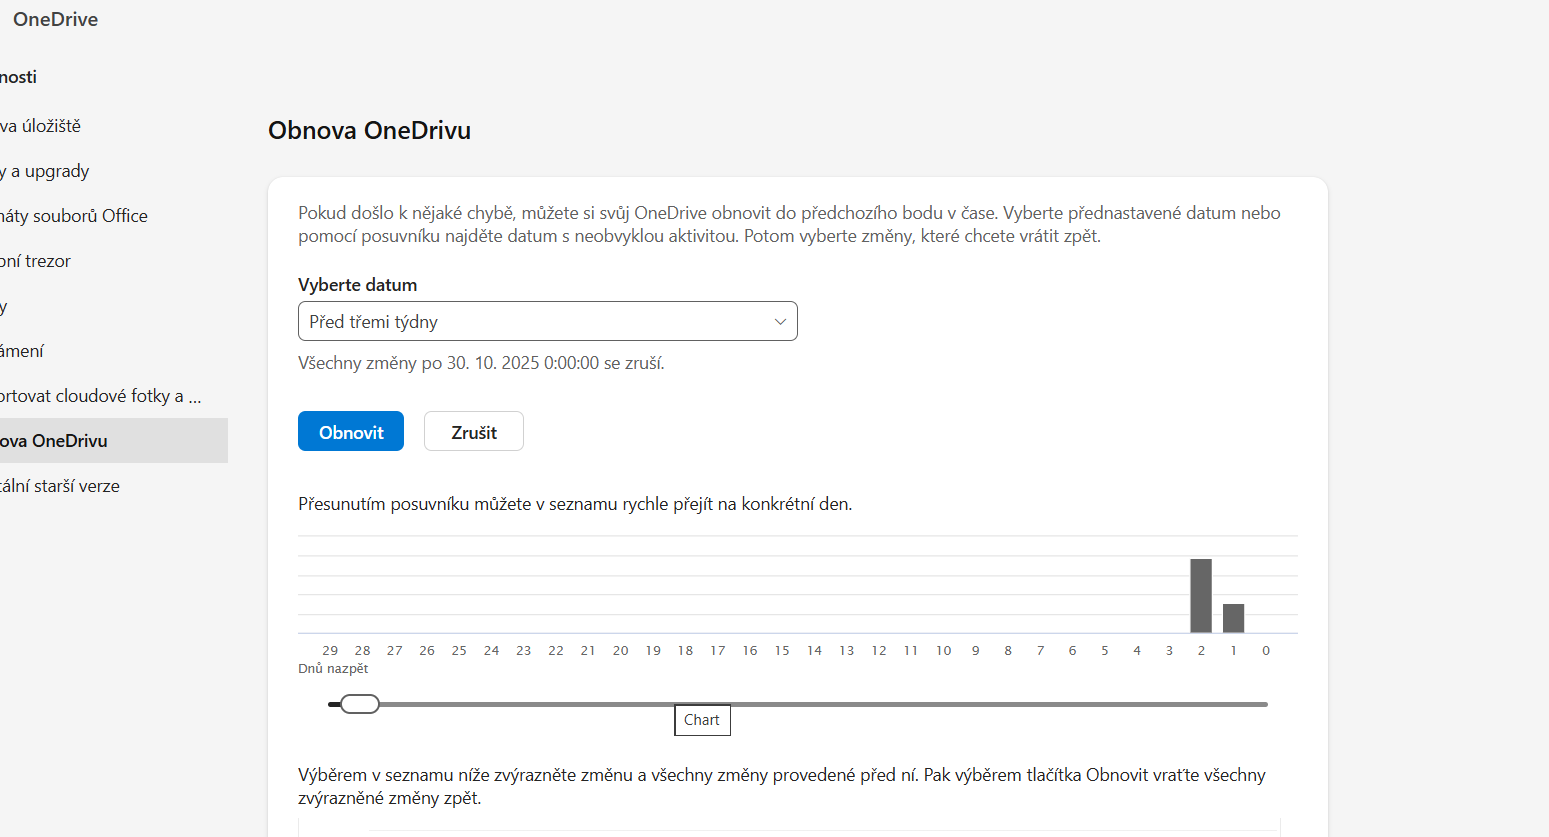Click the tall chart bar above day 2
The image size is (1549, 837).
point(1201,596)
